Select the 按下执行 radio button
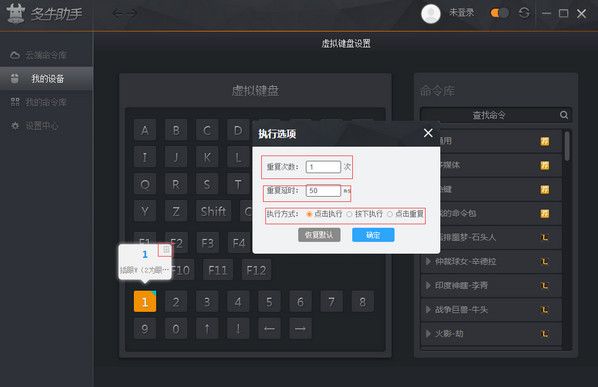The image size is (598, 387). pos(349,214)
